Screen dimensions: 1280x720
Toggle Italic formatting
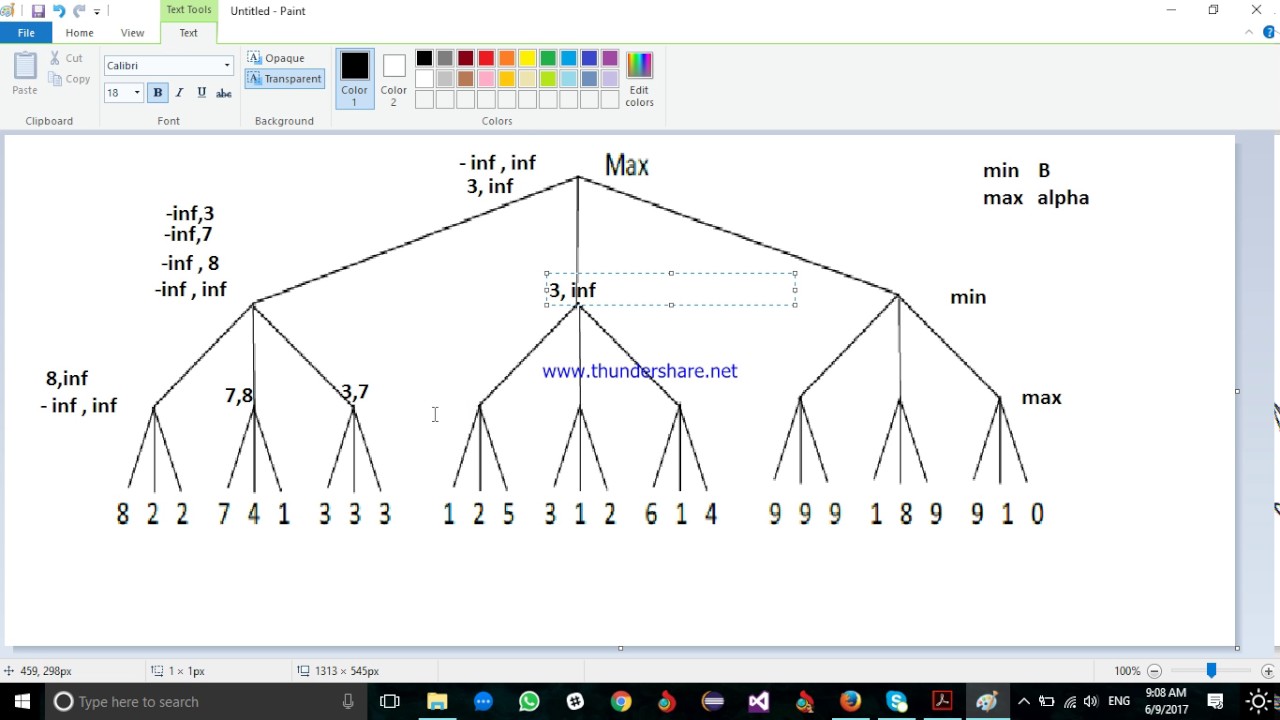[179, 93]
